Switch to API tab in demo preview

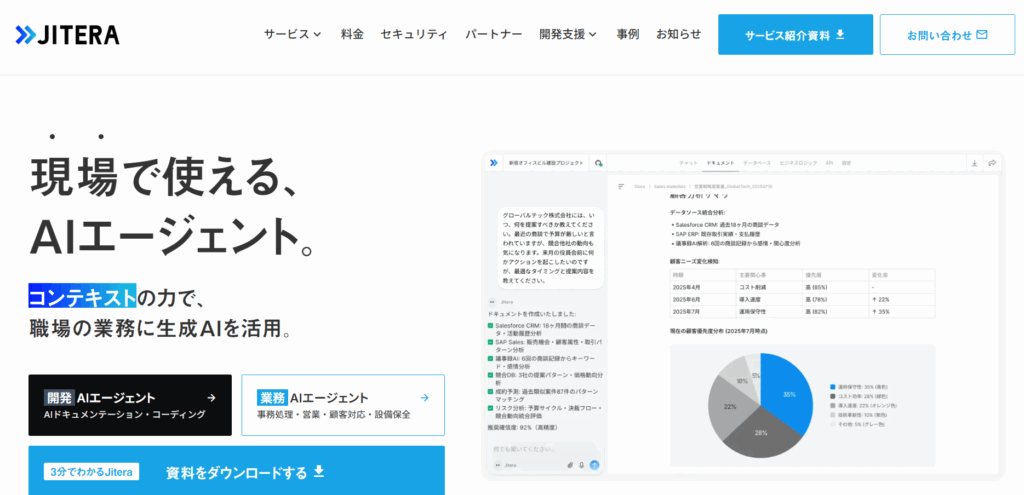pos(829,163)
